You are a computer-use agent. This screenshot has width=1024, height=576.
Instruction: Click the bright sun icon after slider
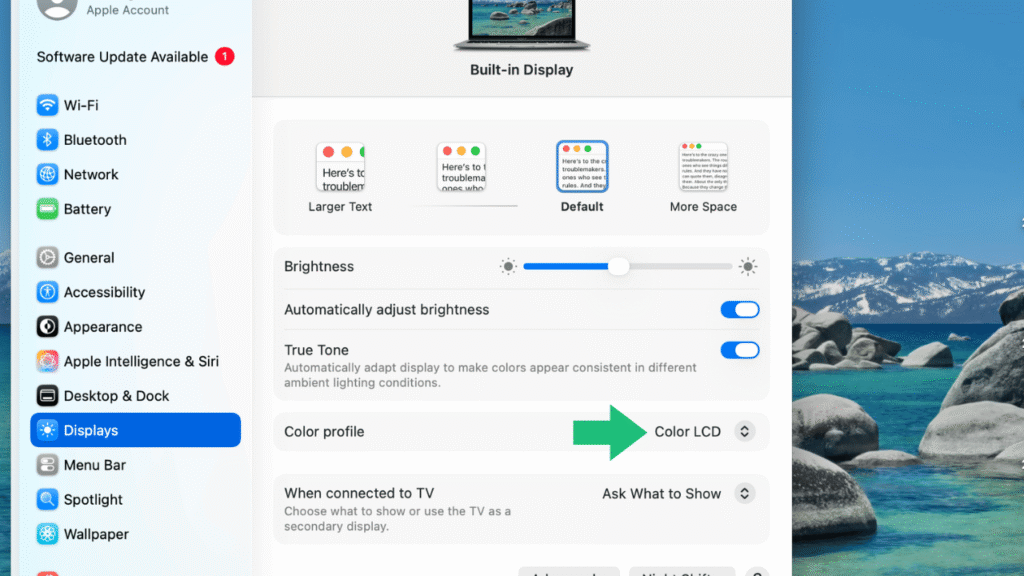point(748,266)
